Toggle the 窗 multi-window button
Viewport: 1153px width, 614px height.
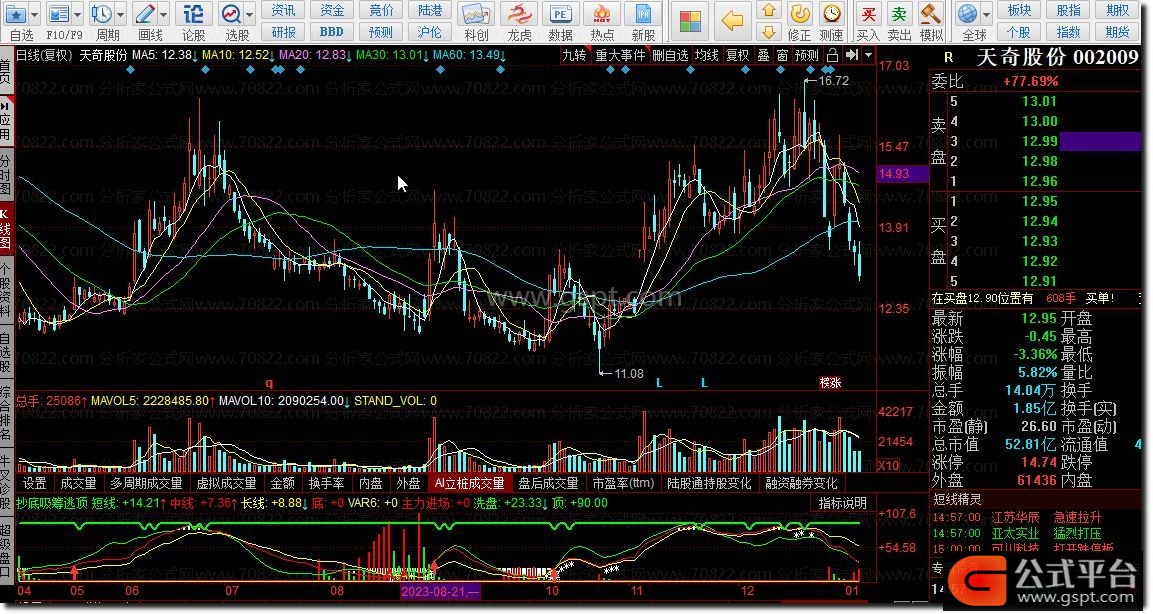782,55
